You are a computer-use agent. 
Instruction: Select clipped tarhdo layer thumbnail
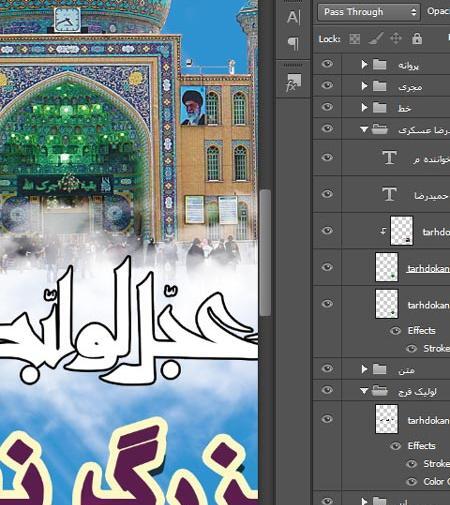[402, 231]
